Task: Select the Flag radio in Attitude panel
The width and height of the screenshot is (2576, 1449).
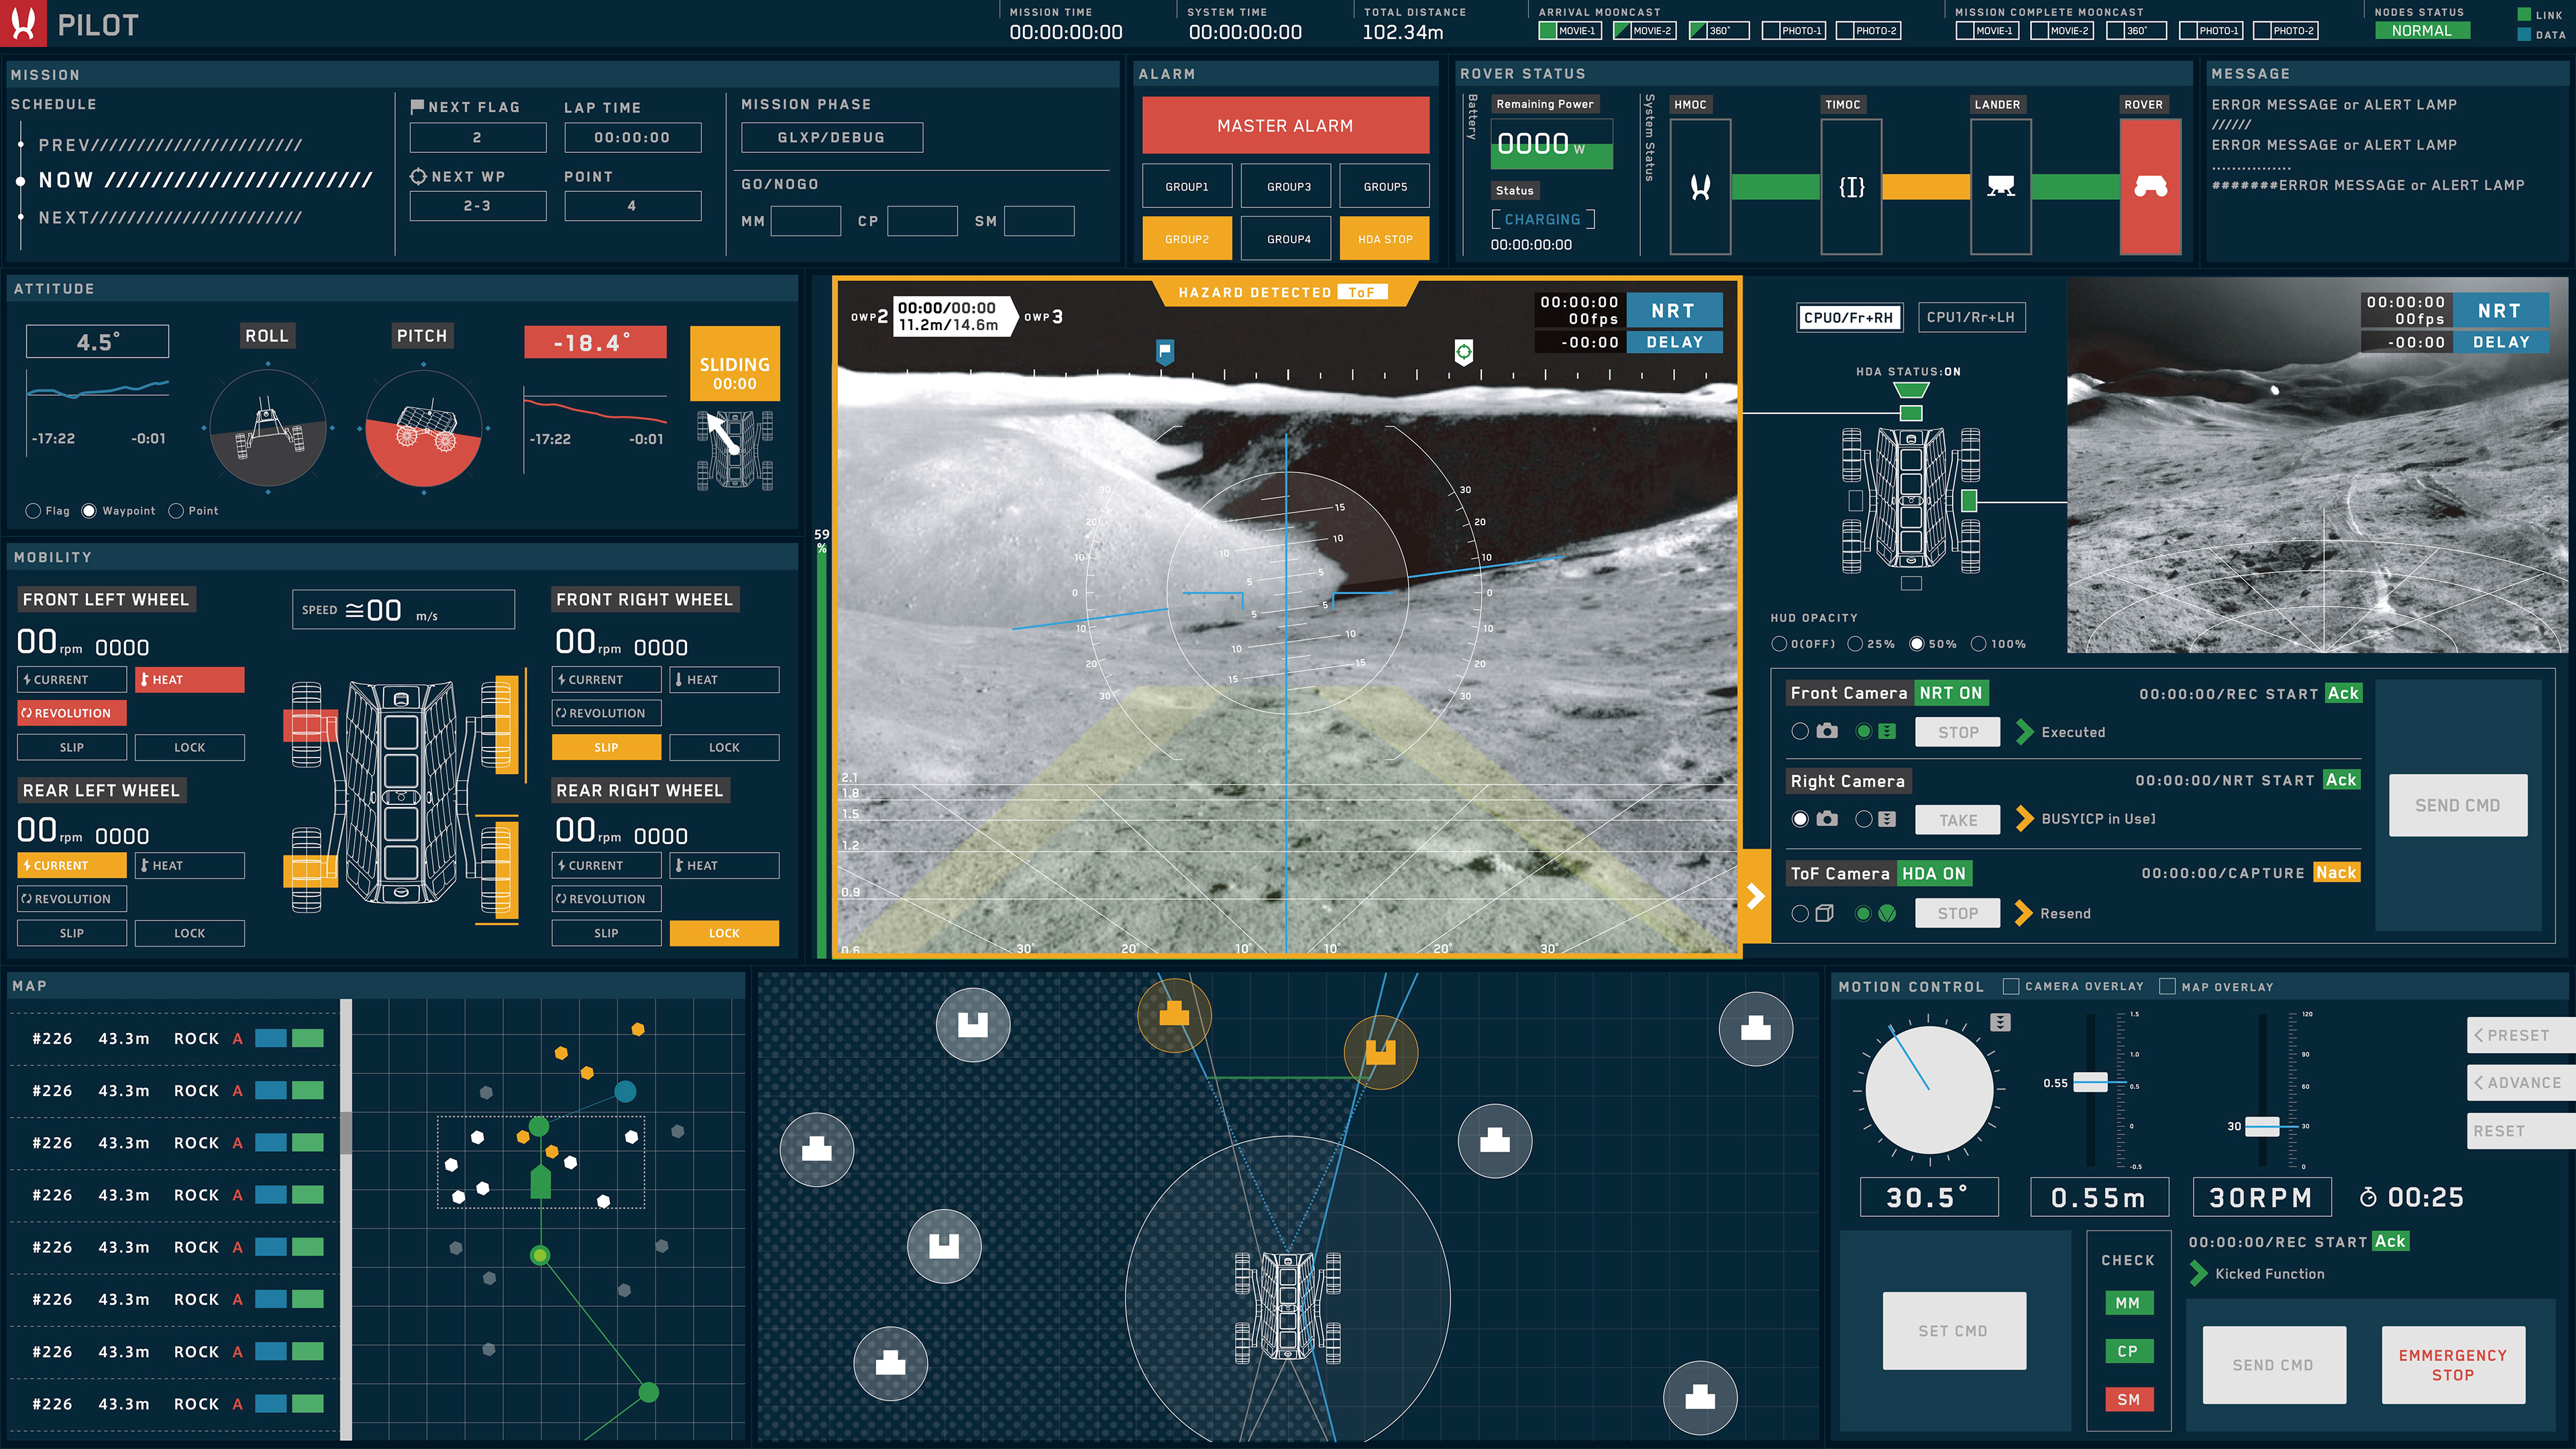Action: (x=33, y=511)
